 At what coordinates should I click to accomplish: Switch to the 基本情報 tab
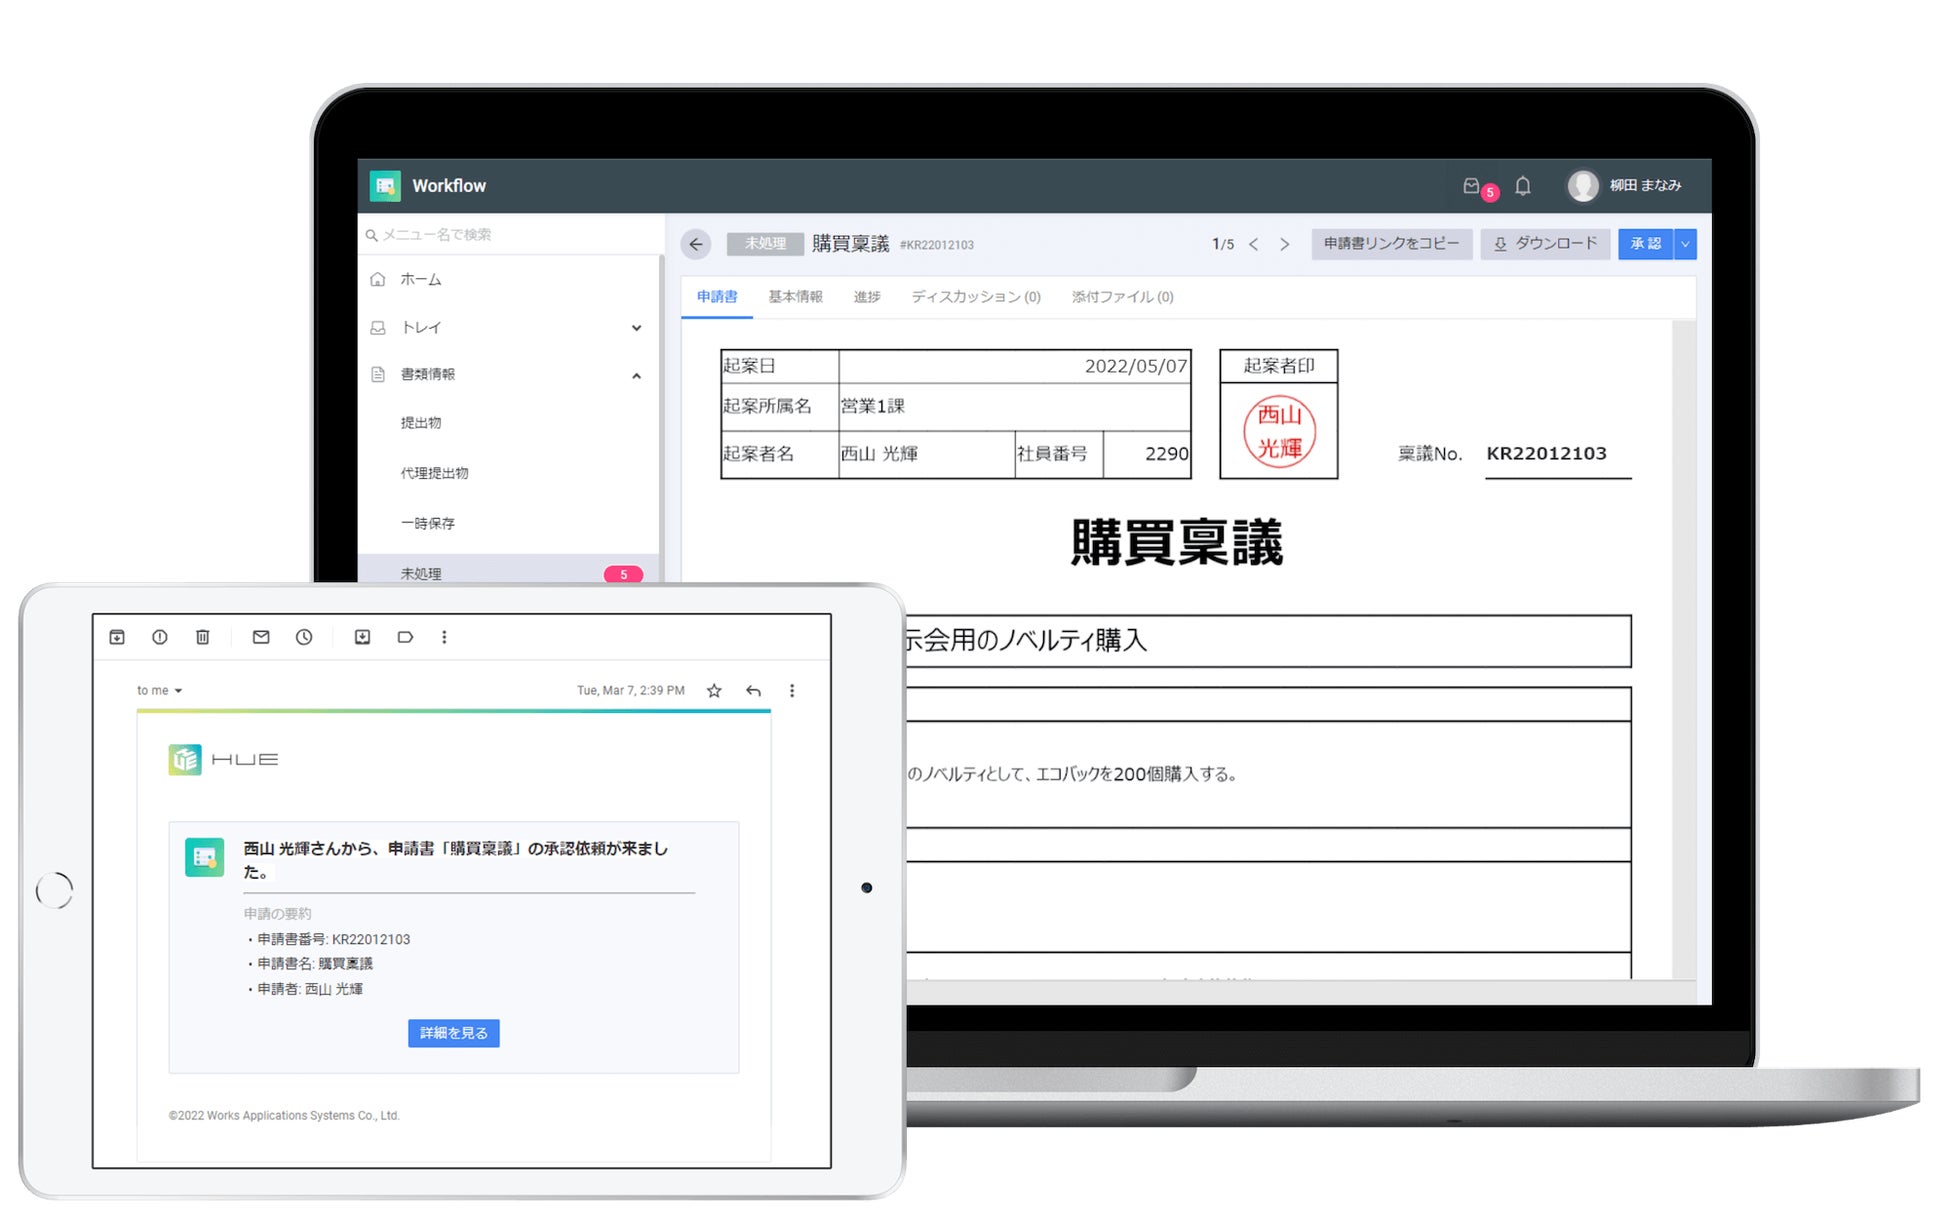coord(795,297)
